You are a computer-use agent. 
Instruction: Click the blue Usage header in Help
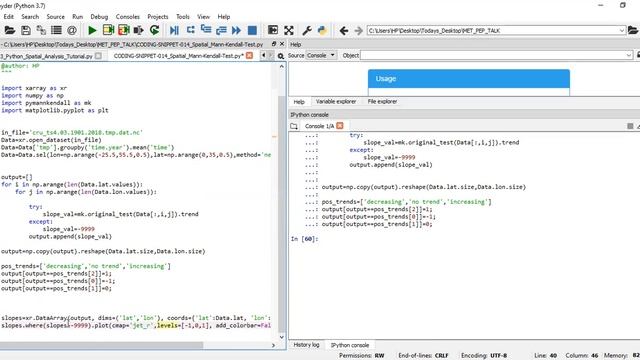point(469,78)
